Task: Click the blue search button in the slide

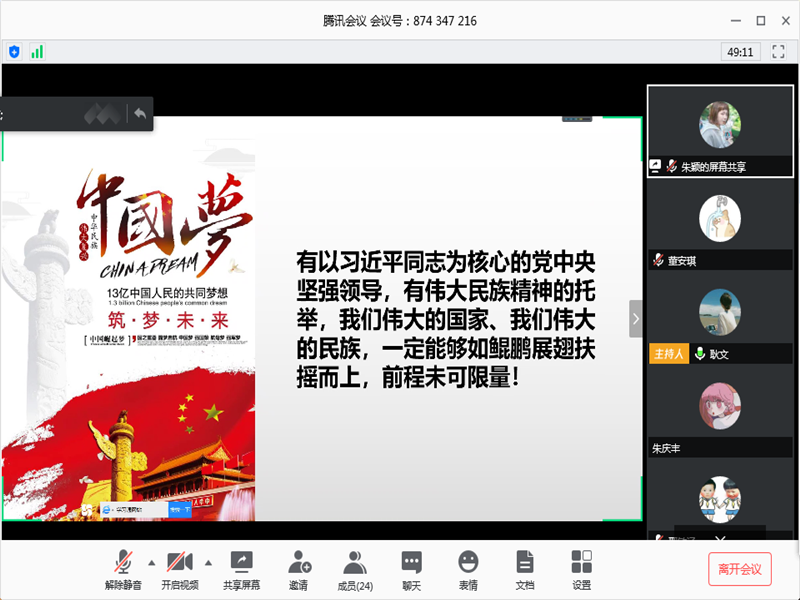Action: tap(180, 509)
